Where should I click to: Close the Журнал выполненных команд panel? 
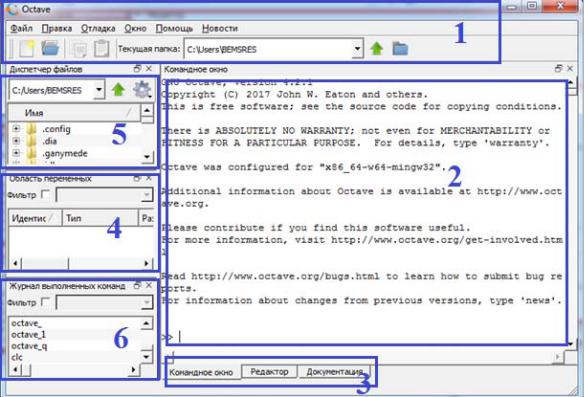coord(149,286)
